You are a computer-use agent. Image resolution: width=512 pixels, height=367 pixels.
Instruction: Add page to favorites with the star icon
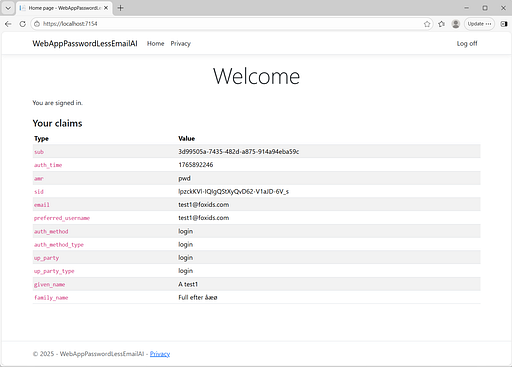tap(427, 24)
